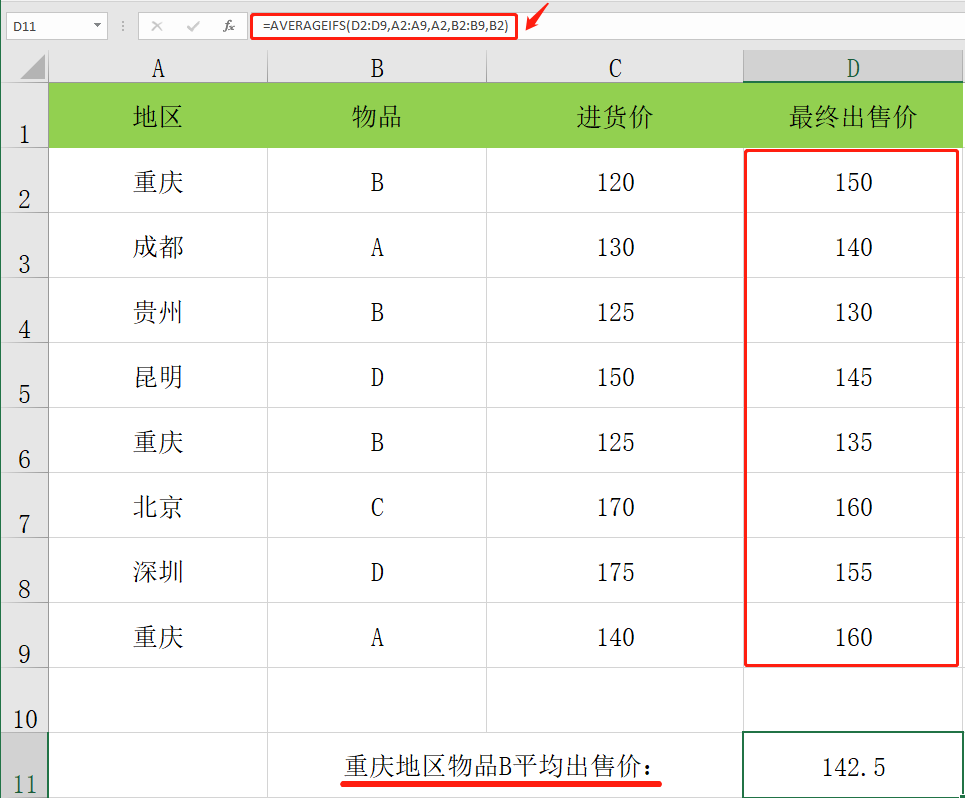Select cell A5 containing 昆明

pyautogui.click(x=158, y=376)
